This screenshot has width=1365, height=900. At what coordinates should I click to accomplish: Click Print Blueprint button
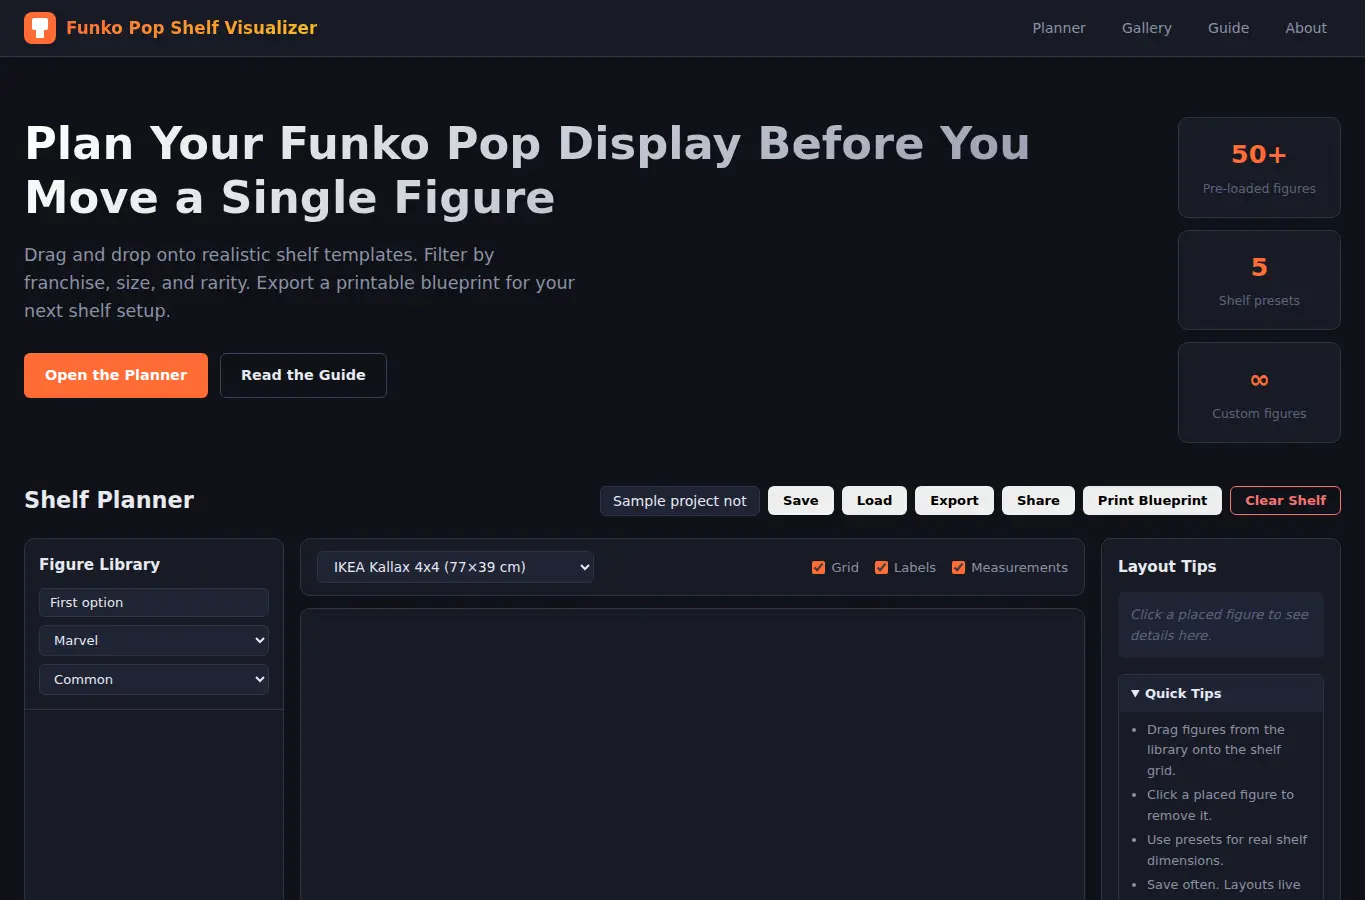(x=1152, y=501)
